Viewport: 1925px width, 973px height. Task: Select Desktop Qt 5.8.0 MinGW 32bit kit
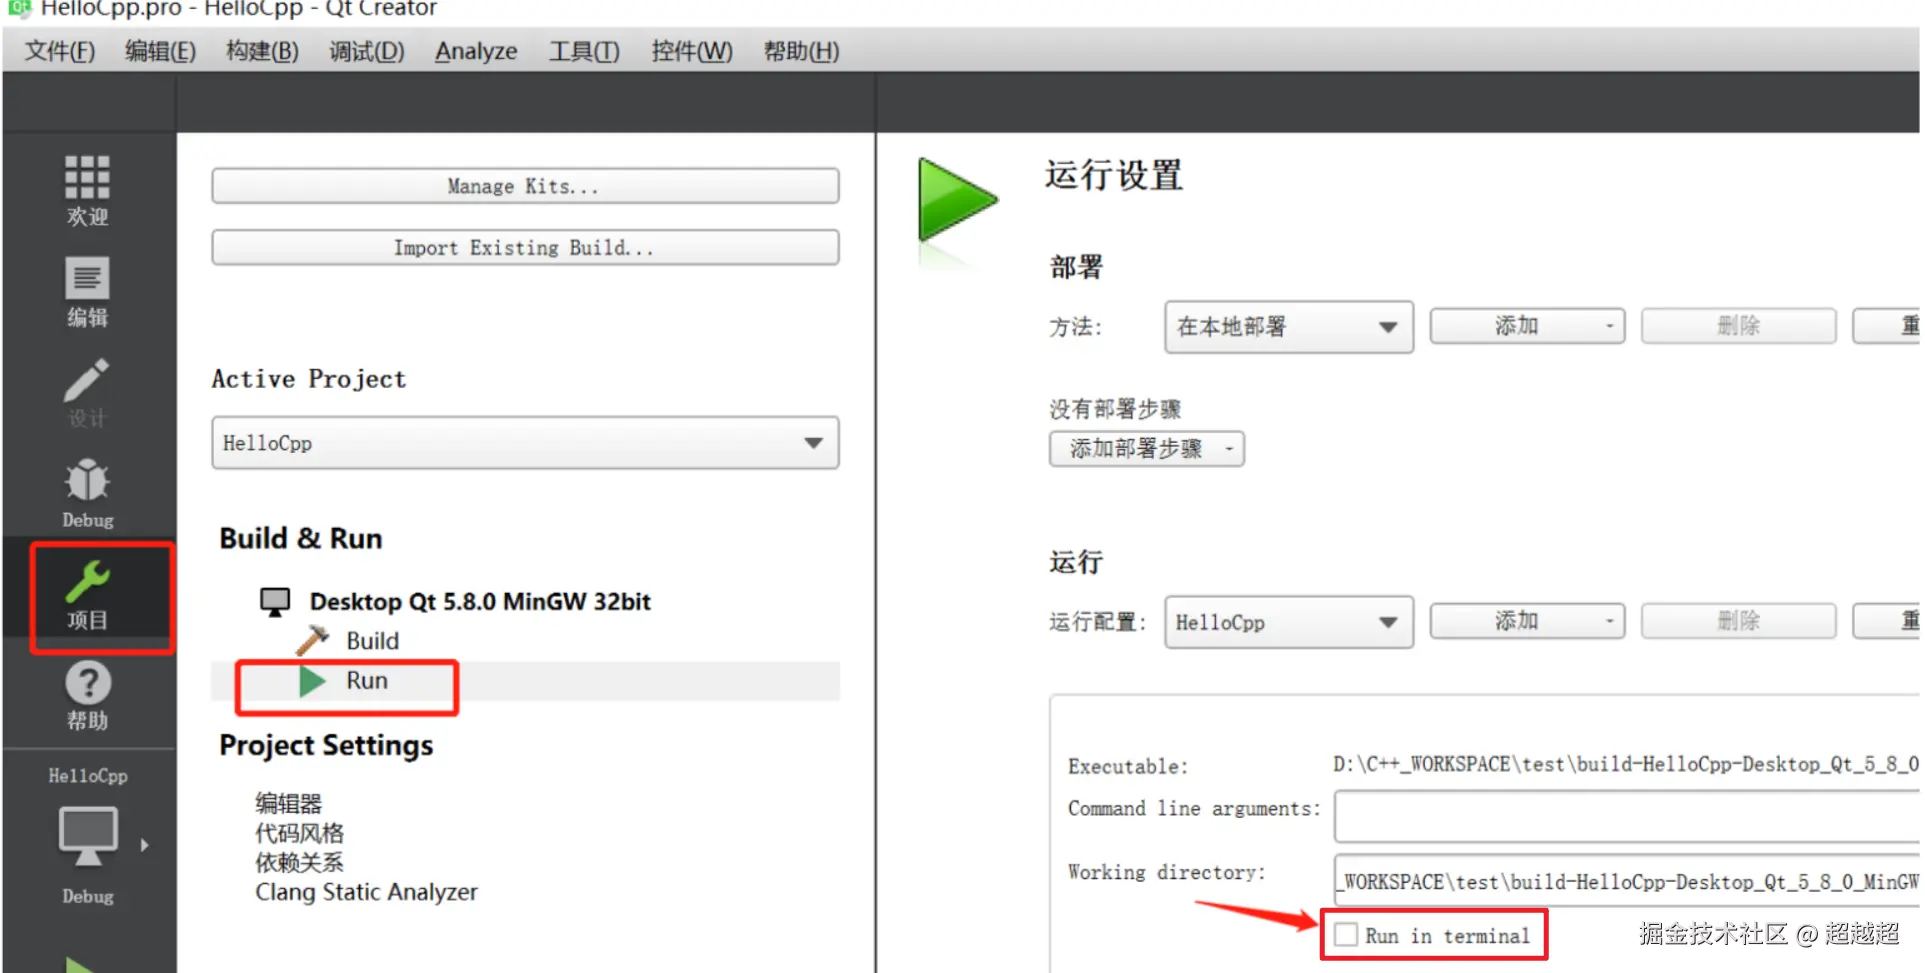[x=480, y=602]
